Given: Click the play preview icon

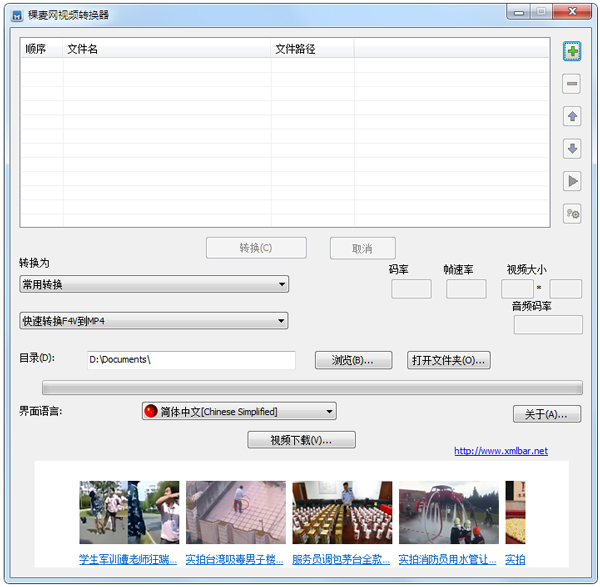Looking at the screenshot, I should click(572, 181).
